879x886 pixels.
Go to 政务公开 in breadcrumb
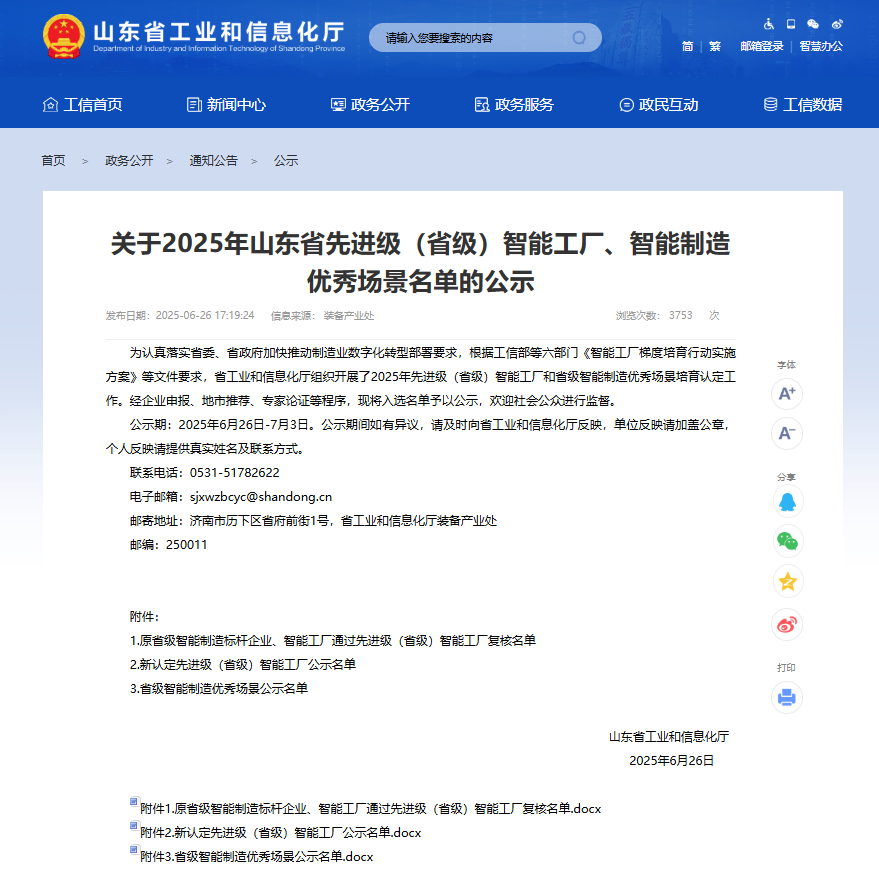(129, 160)
